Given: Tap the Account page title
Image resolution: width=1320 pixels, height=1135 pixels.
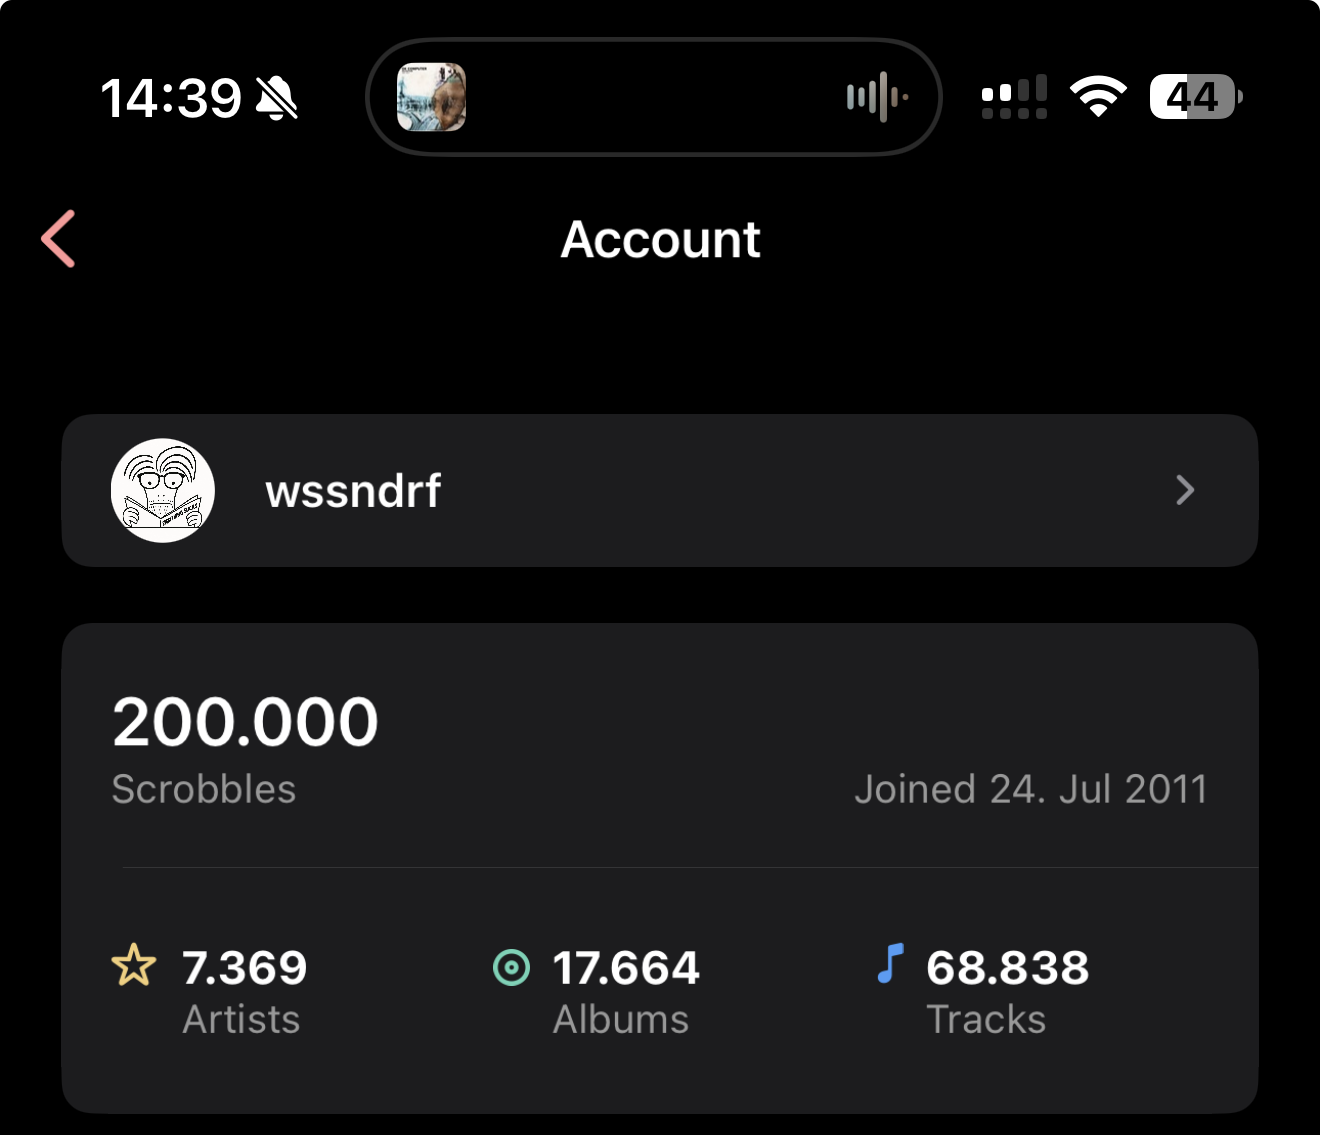Looking at the screenshot, I should click(x=660, y=240).
